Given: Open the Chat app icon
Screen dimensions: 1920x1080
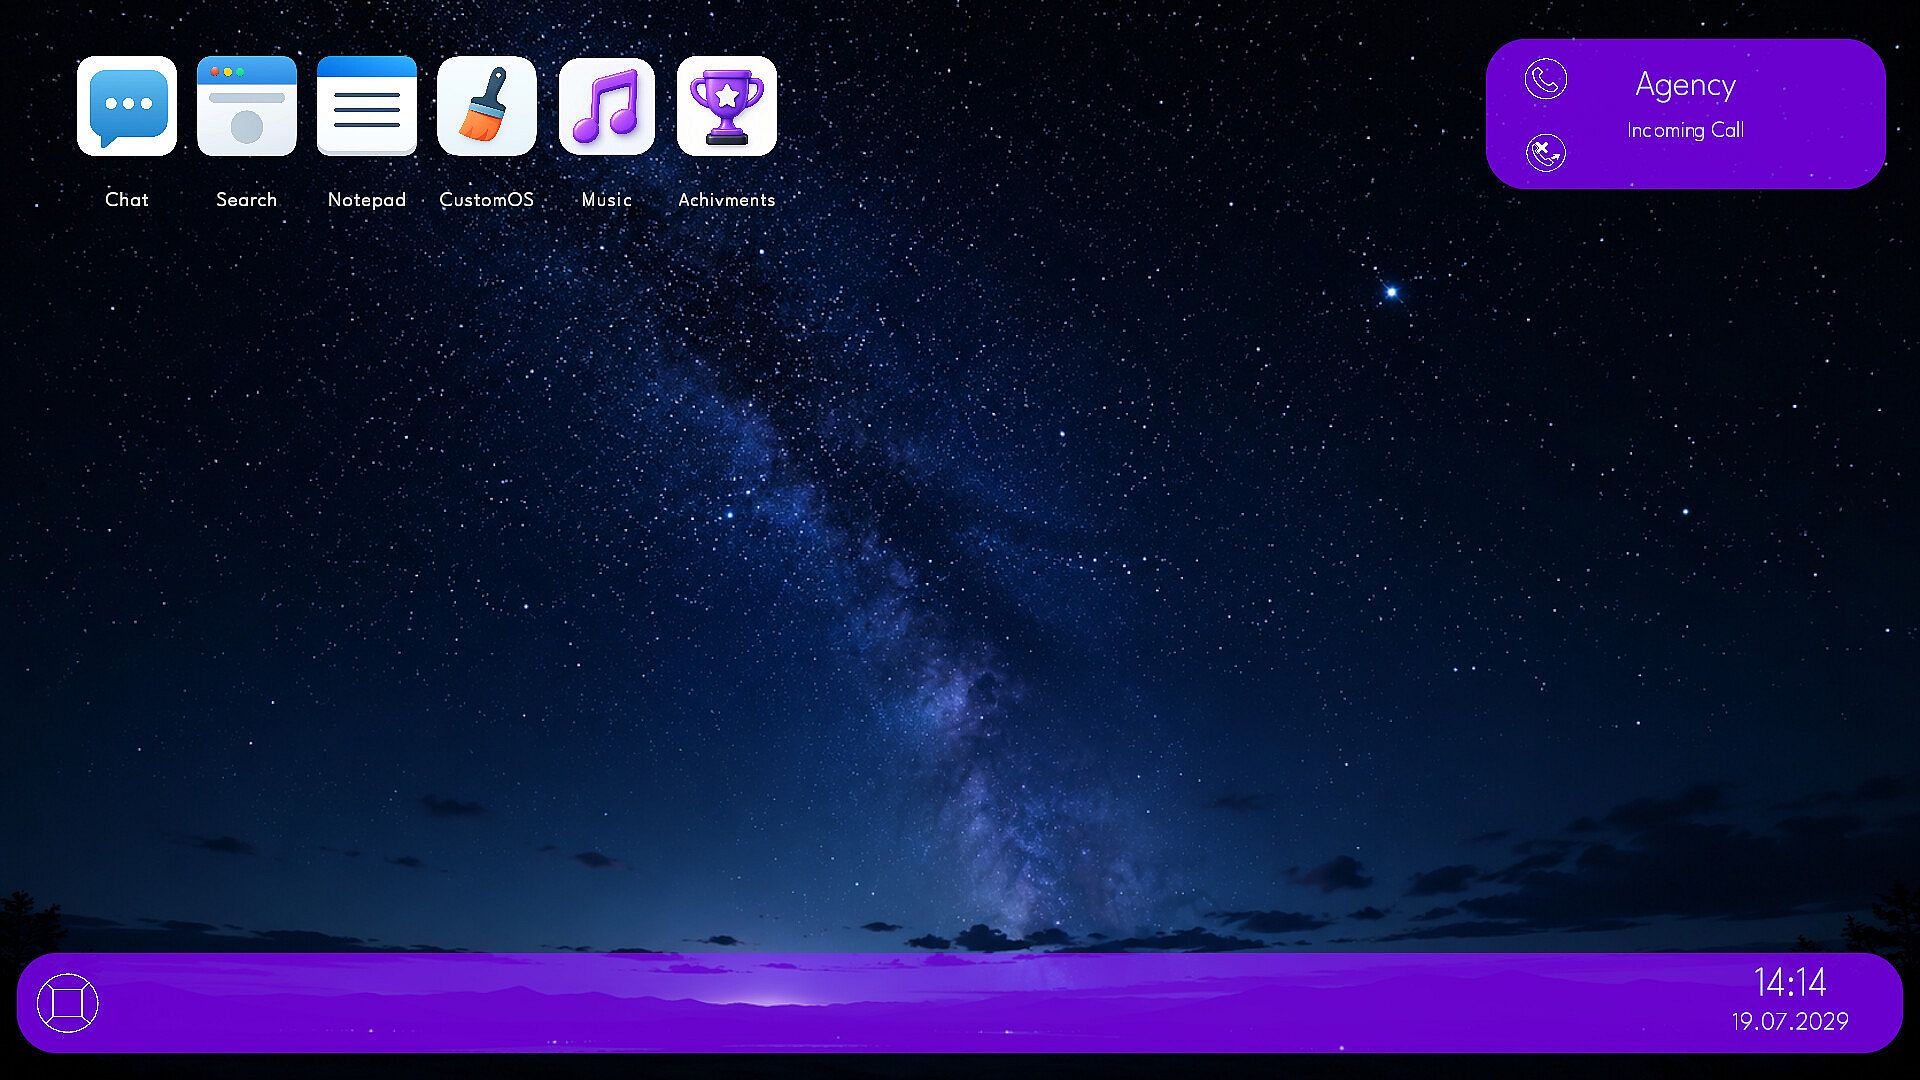Looking at the screenshot, I should click(x=127, y=106).
